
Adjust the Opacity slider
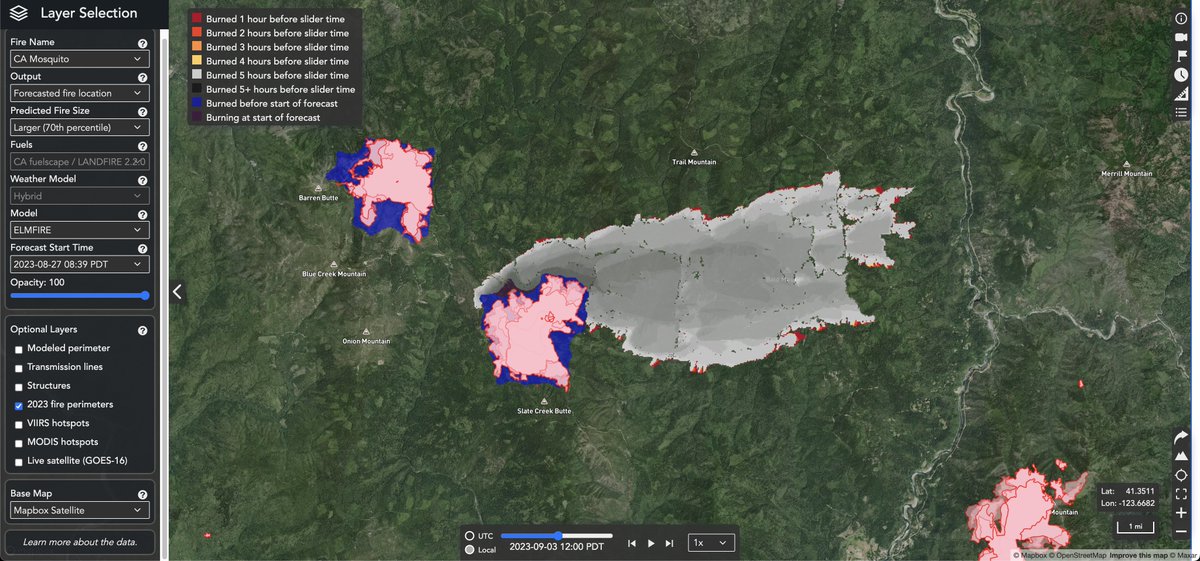(80, 295)
